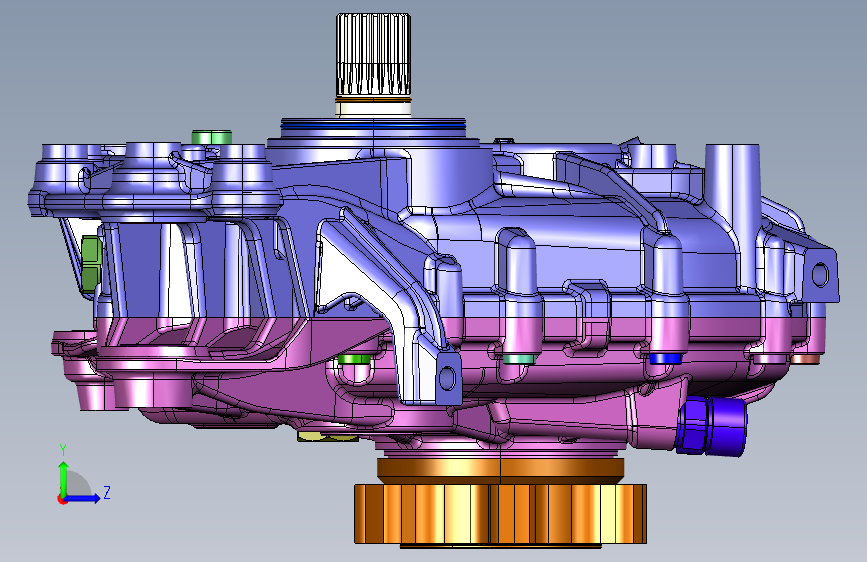Select the yellow component under the pink housing
This screenshot has height=562, width=867.
click(x=327, y=437)
